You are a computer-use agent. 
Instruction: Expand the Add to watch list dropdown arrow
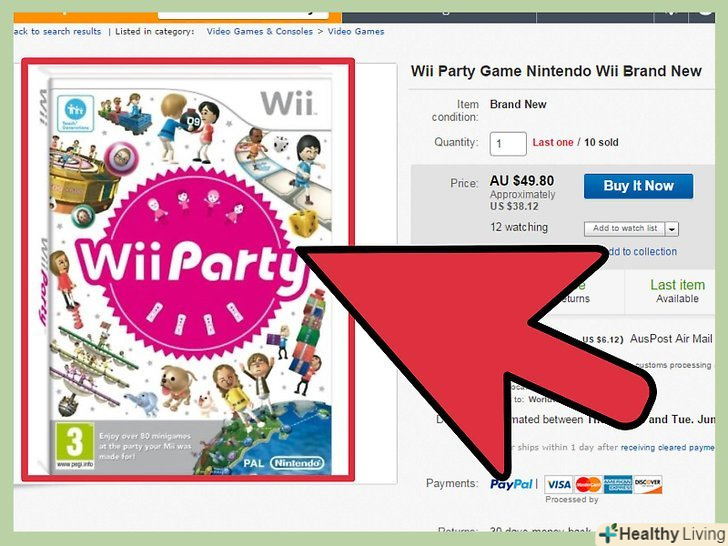click(x=672, y=229)
